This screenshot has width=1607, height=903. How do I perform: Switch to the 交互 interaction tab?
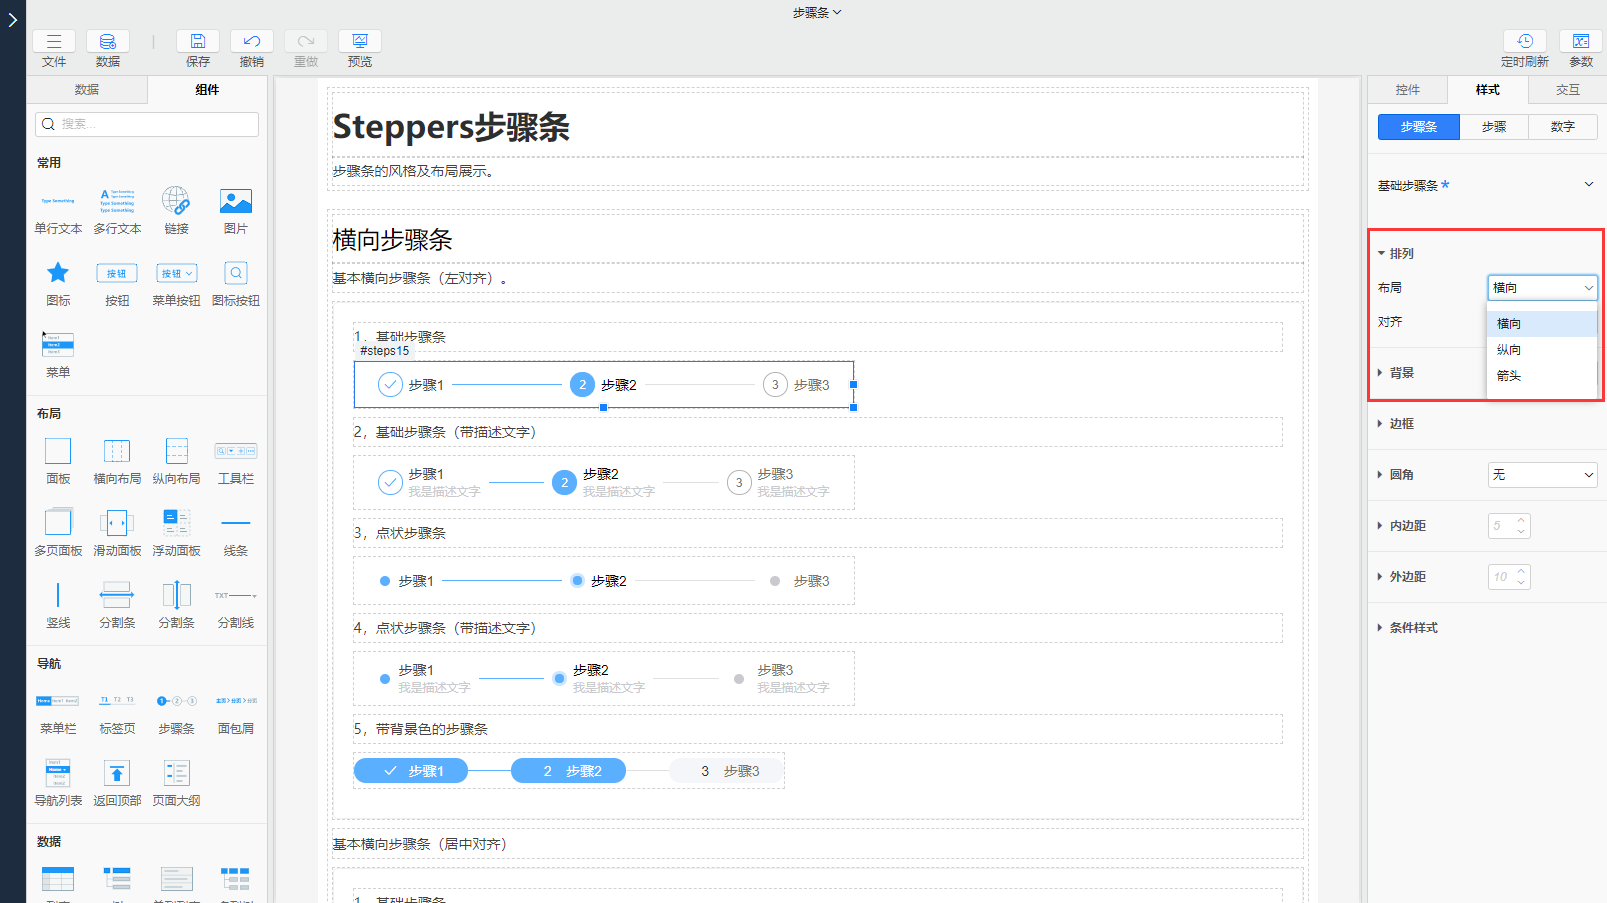[x=1567, y=90]
